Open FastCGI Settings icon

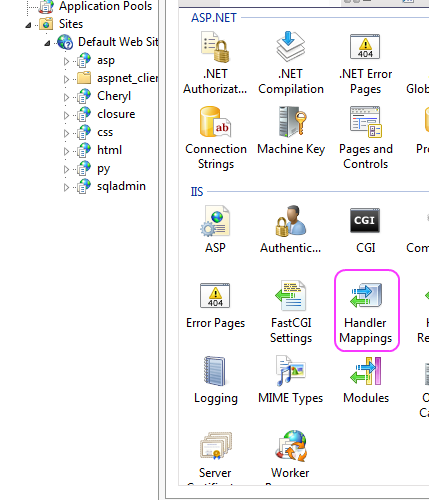(x=291, y=311)
